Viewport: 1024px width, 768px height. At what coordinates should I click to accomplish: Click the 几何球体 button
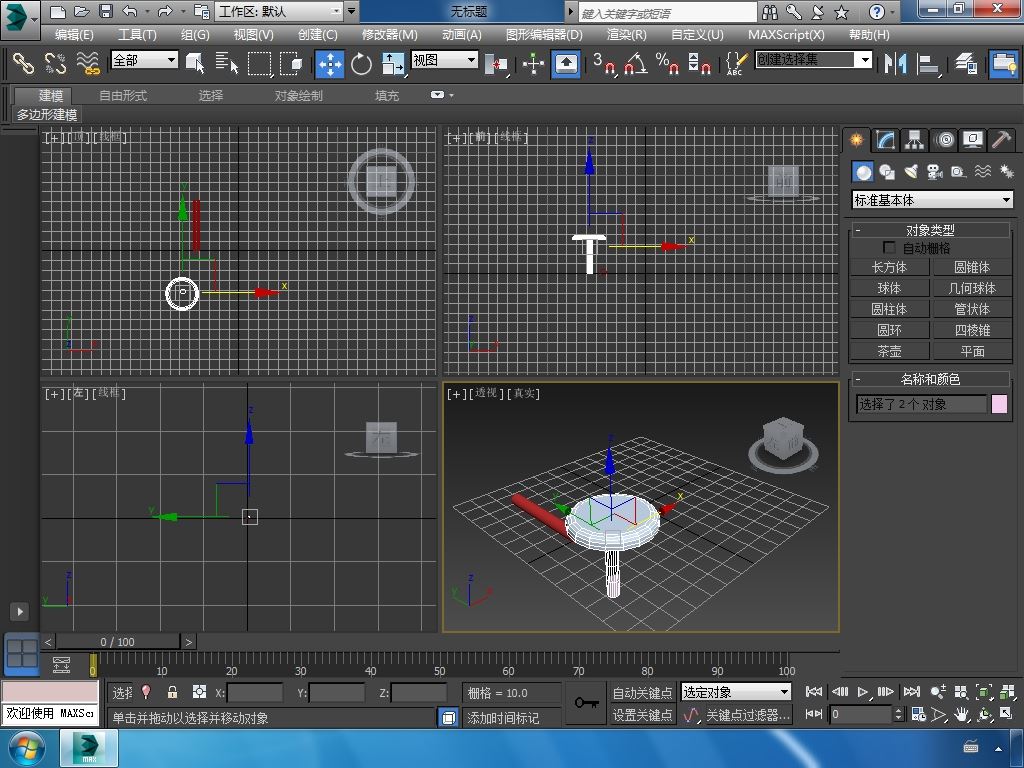972,288
